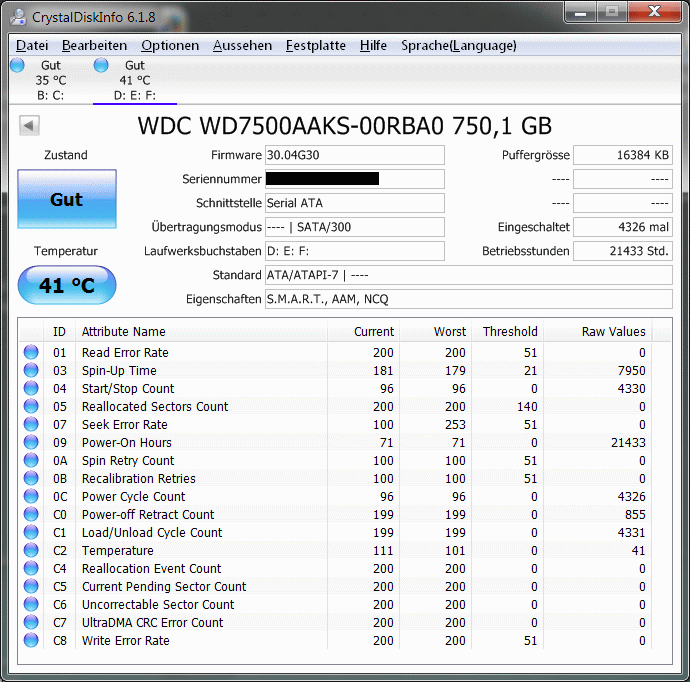Click status orb for Seek Error Rate
This screenshot has width=690, height=682.
point(31,425)
